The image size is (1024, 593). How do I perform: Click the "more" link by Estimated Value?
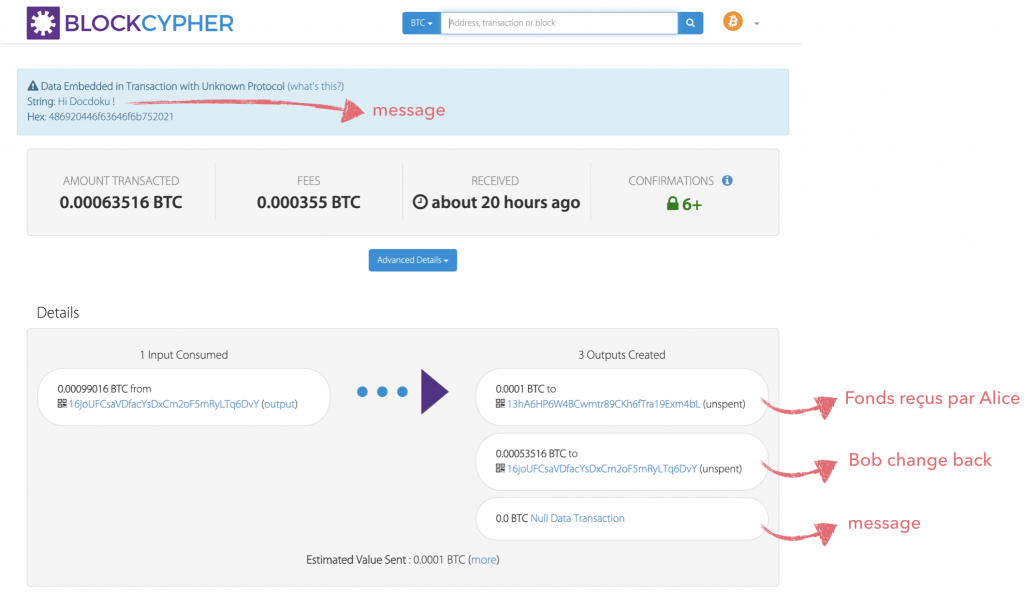(x=483, y=560)
